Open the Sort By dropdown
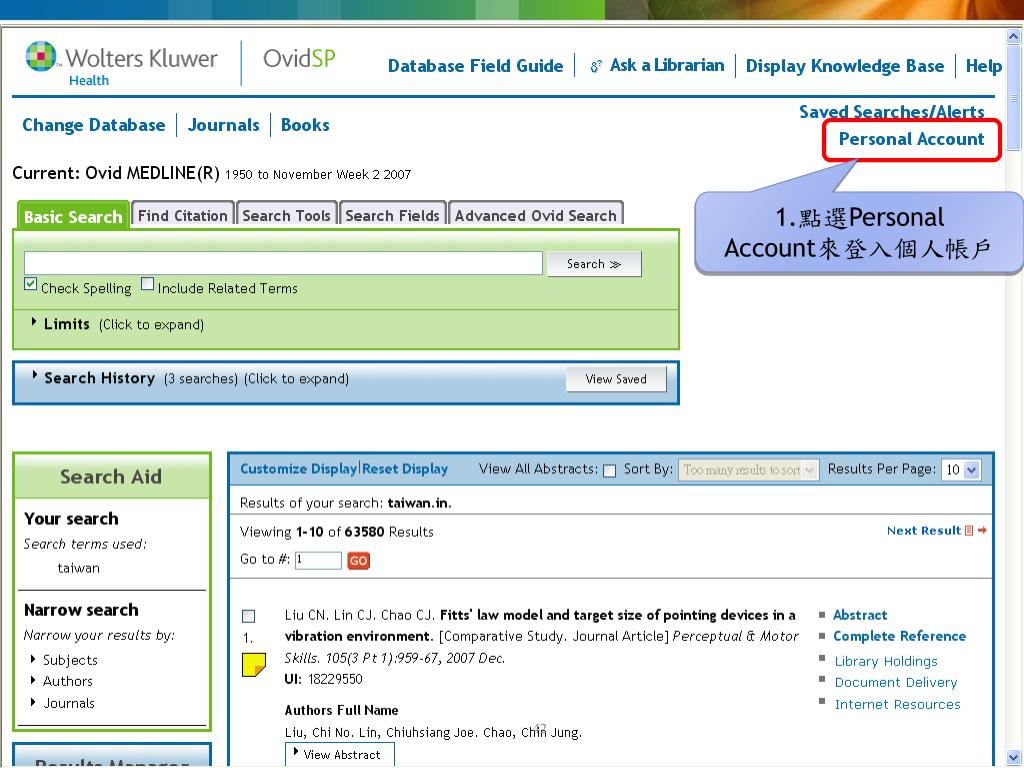 (748, 470)
